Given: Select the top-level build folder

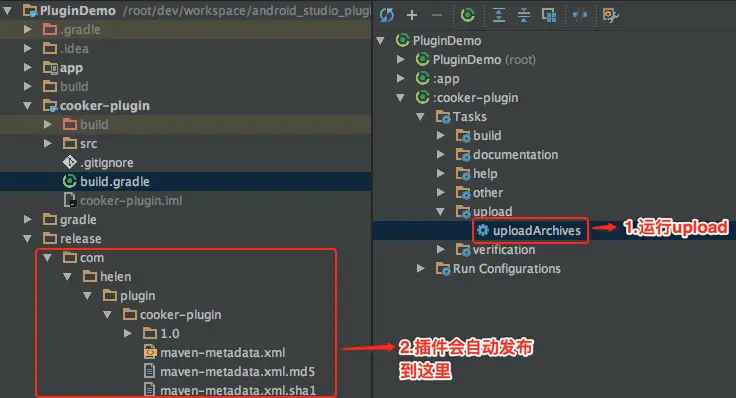Looking at the screenshot, I should (x=74, y=86).
